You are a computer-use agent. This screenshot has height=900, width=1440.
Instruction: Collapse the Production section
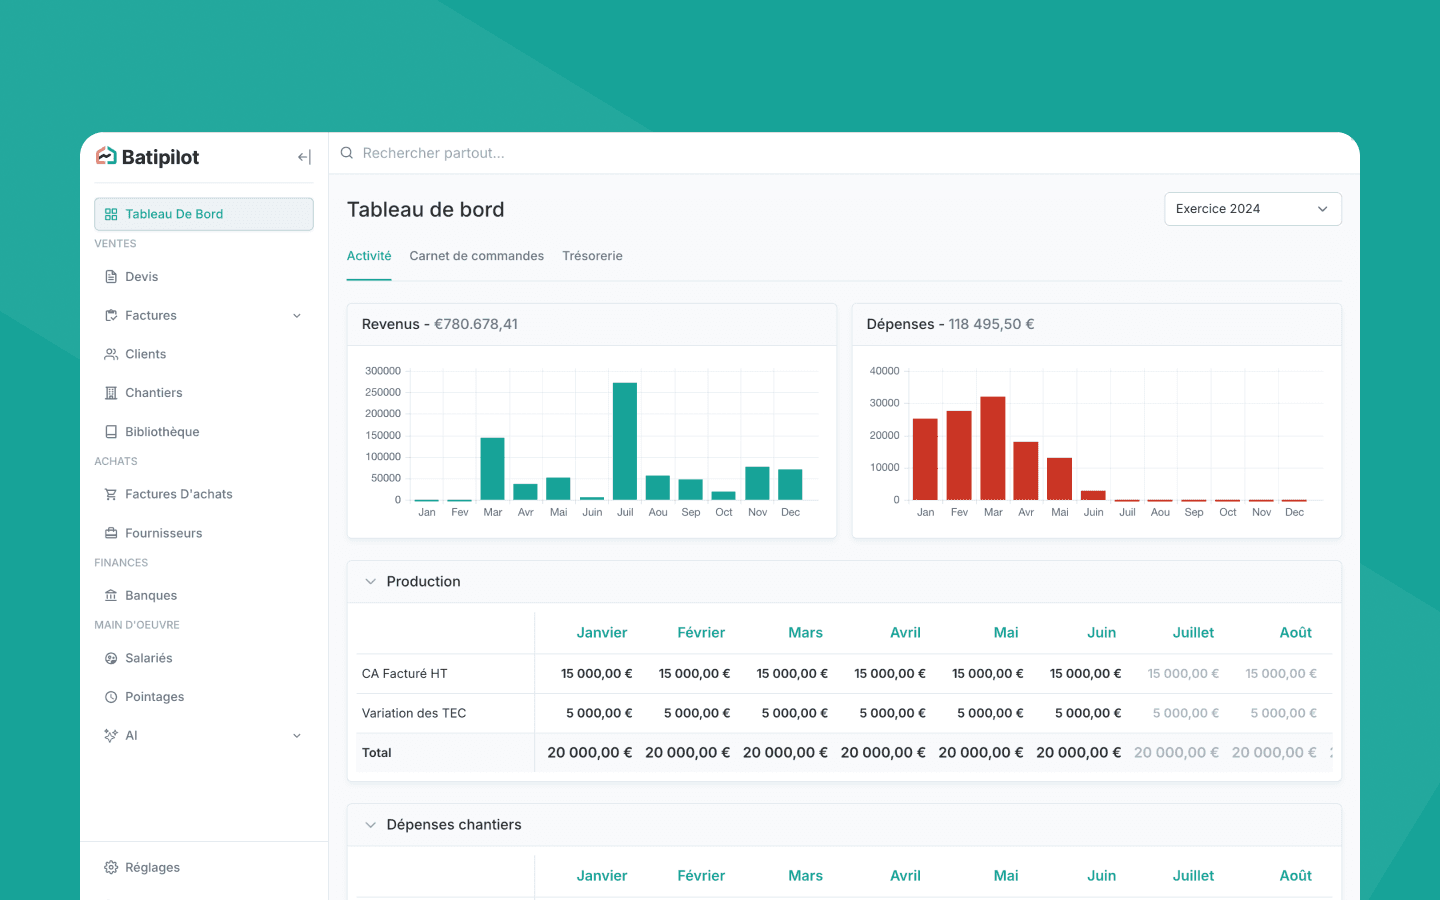click(x=370, y=582)
